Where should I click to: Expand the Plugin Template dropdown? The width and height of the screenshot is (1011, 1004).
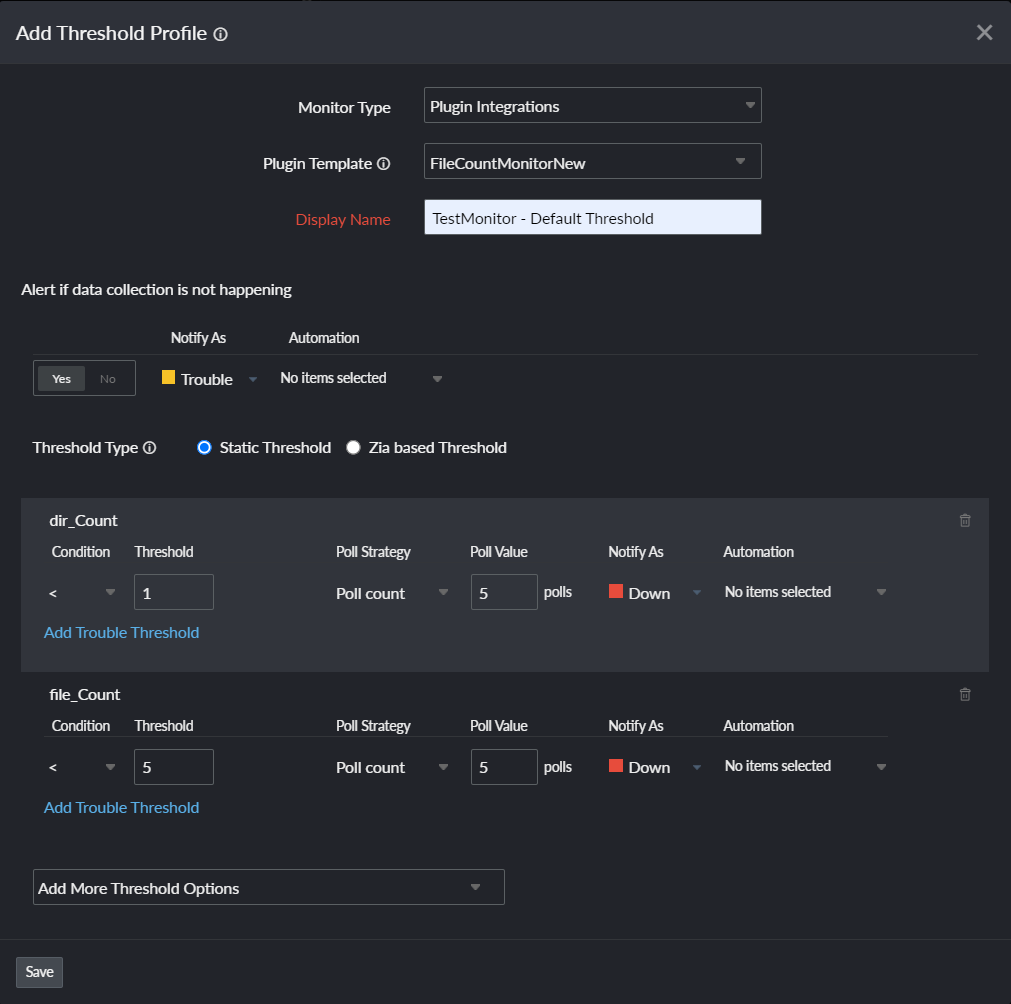pyautogui.click(x=592, y=161)
